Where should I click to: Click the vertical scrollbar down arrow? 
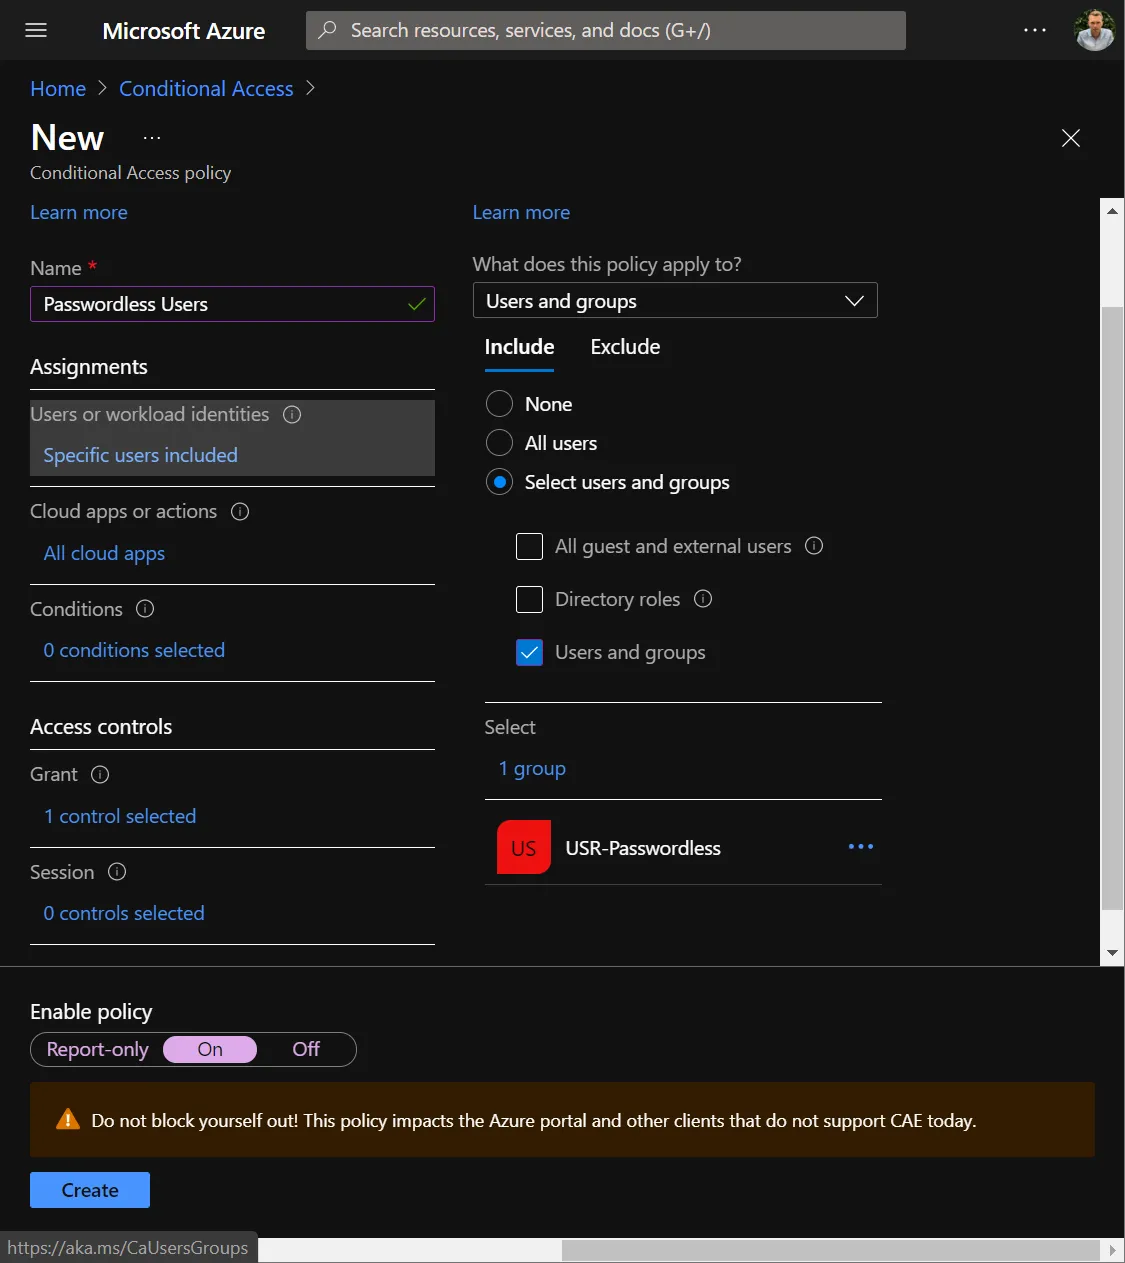(1112, 953)
